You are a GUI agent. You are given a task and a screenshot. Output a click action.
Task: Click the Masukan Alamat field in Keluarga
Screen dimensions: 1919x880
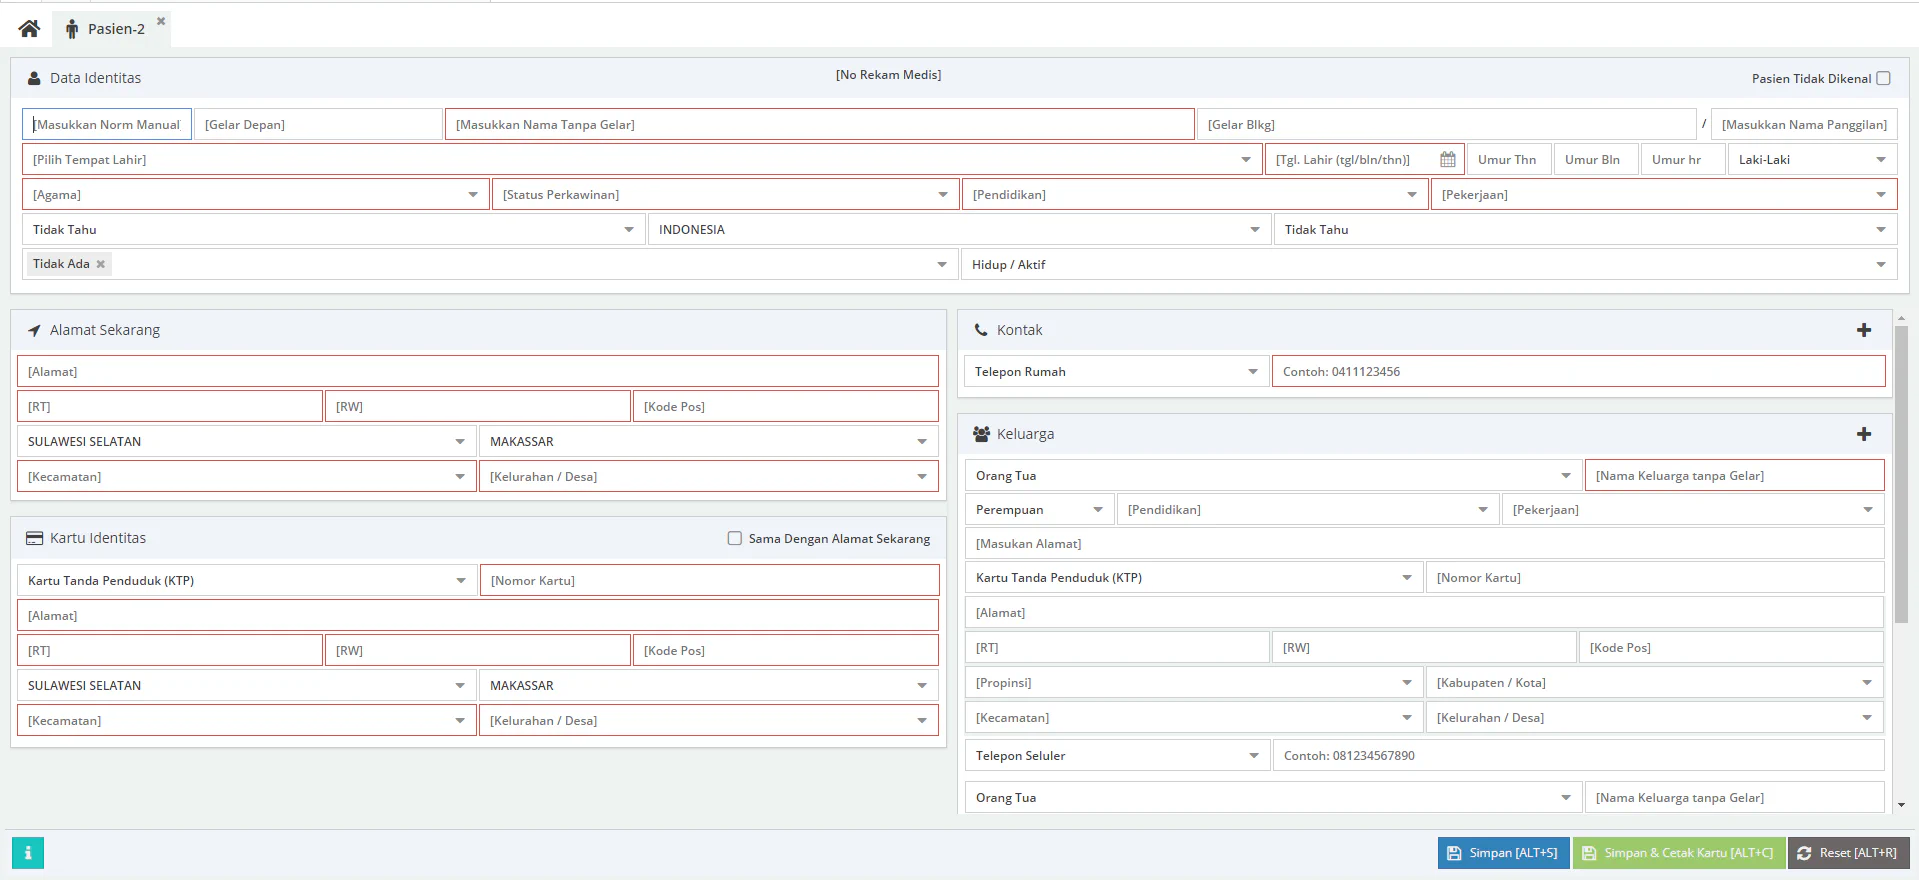(x=1424, y=544)
